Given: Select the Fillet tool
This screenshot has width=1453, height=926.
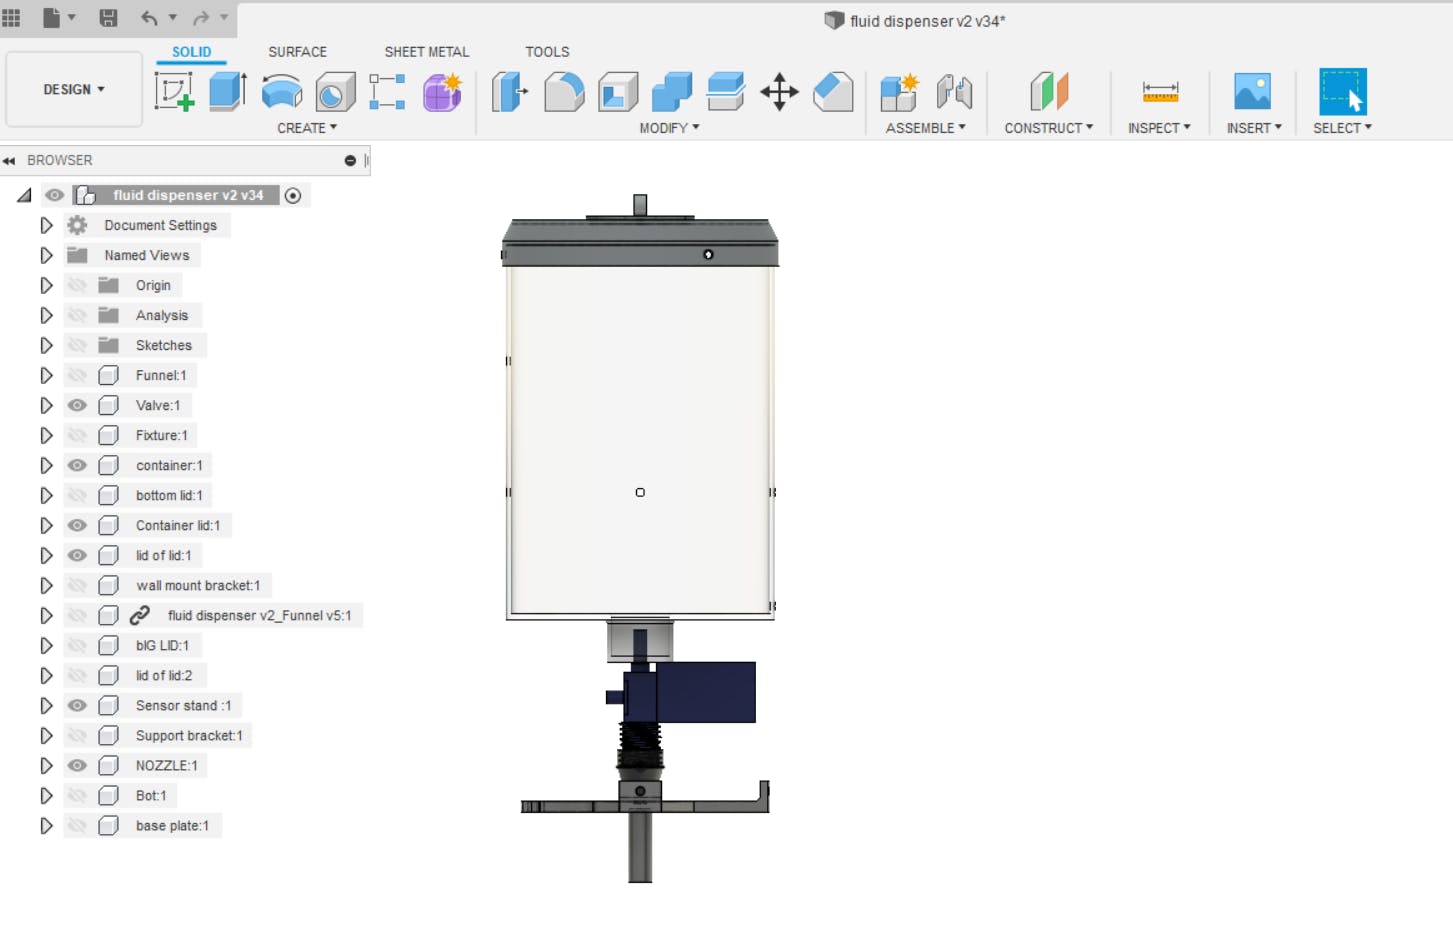Looking at the screenshot, I should click(x=564, y=92).
